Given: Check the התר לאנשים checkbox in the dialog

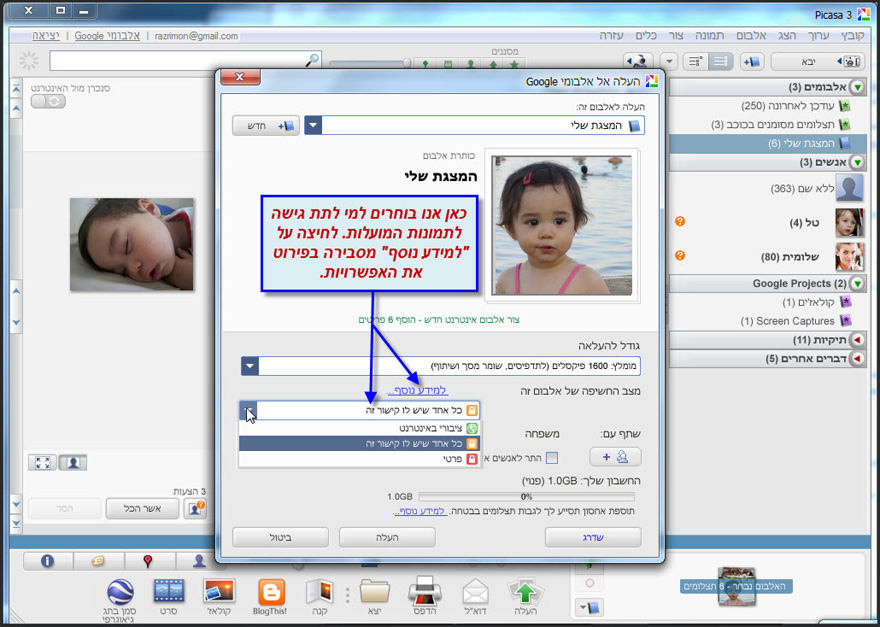Looking at the screenshot, I should 552,458.
